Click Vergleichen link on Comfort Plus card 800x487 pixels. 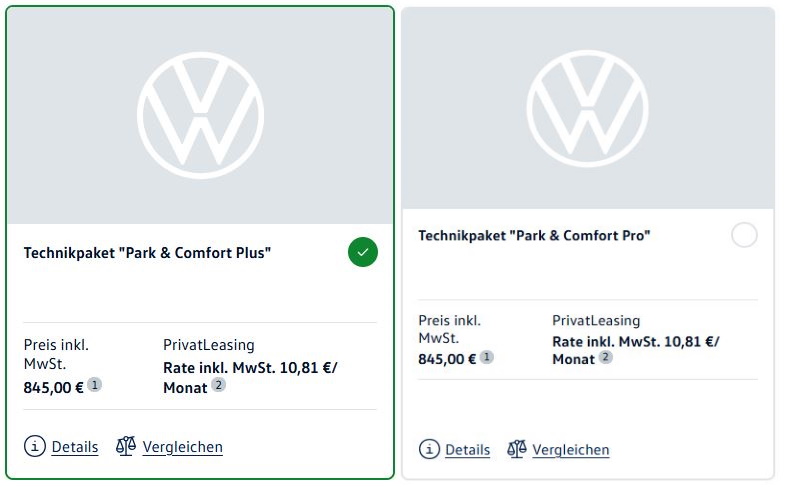tap(183, 447)
